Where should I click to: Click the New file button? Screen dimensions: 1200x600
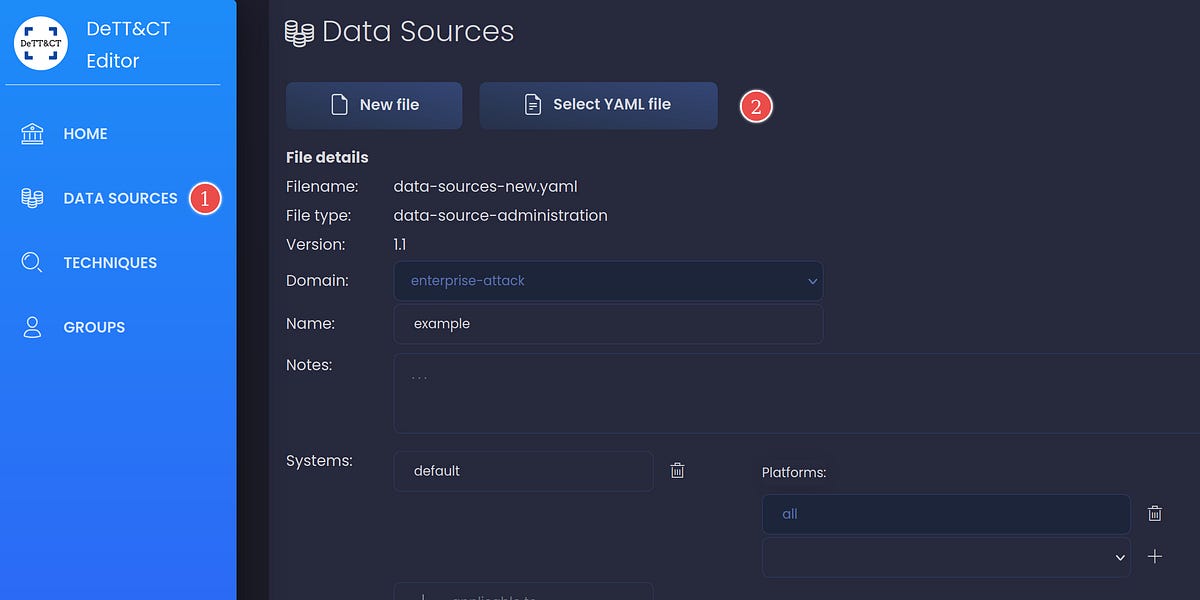(373, 104)
